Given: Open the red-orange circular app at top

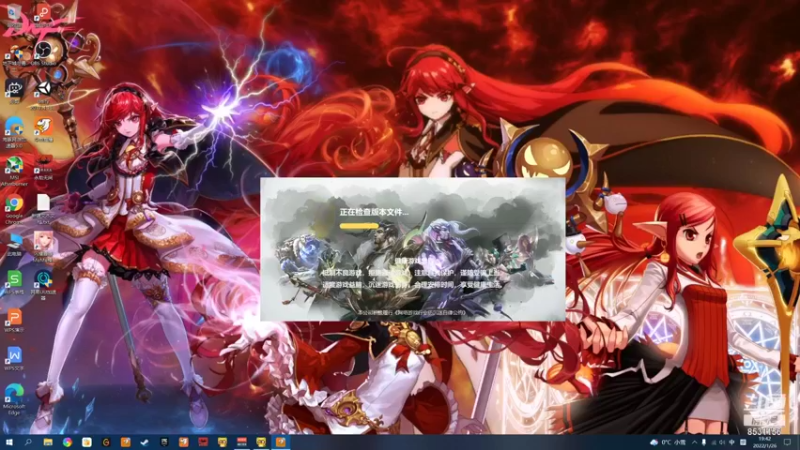Looking at the screenshot, I should pos(43,14).
